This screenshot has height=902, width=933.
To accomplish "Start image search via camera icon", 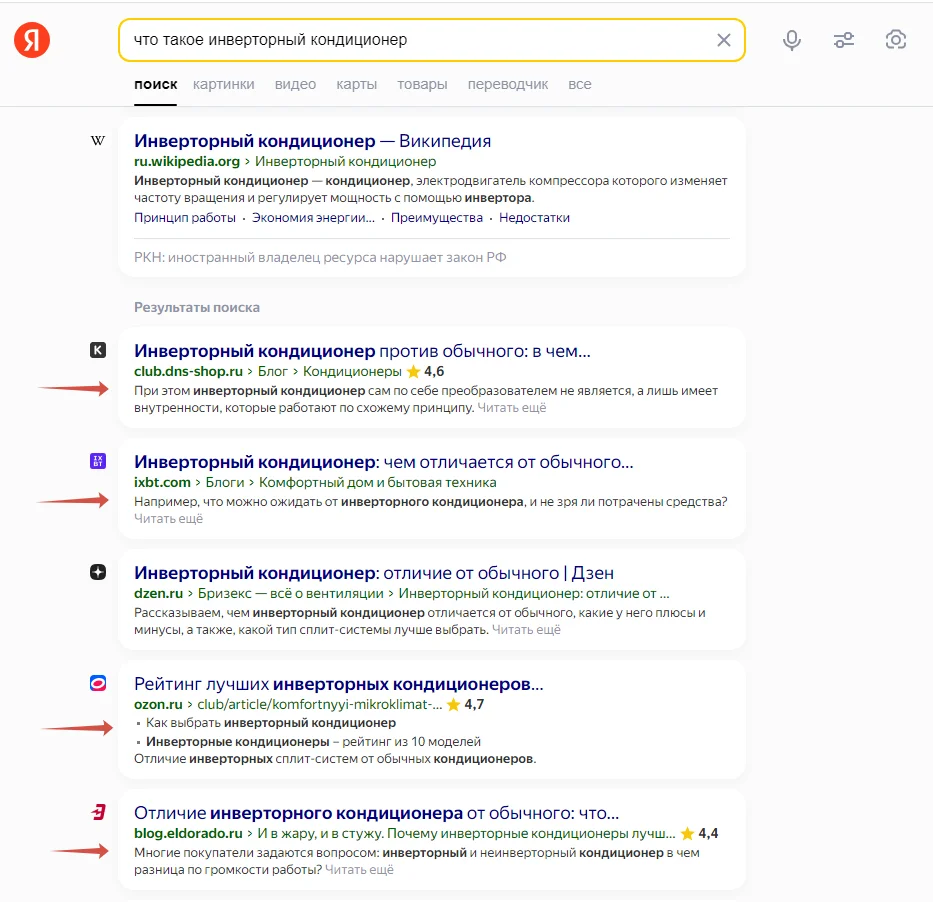I will click(x=895, y=40).
